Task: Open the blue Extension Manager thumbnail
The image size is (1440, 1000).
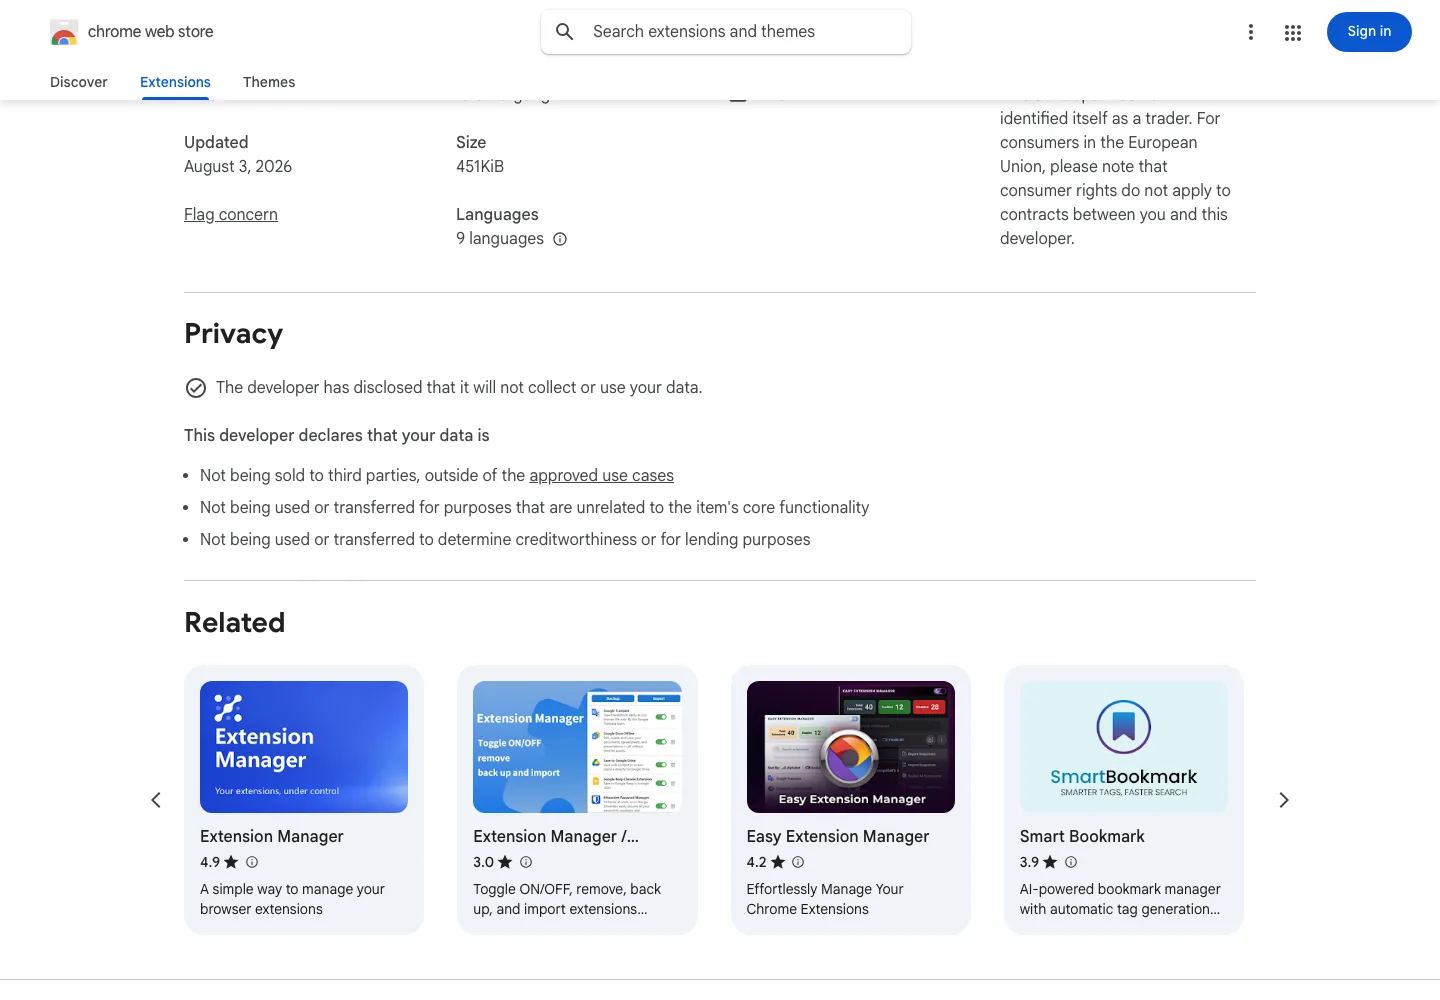Action: click(x=304, y=747)
